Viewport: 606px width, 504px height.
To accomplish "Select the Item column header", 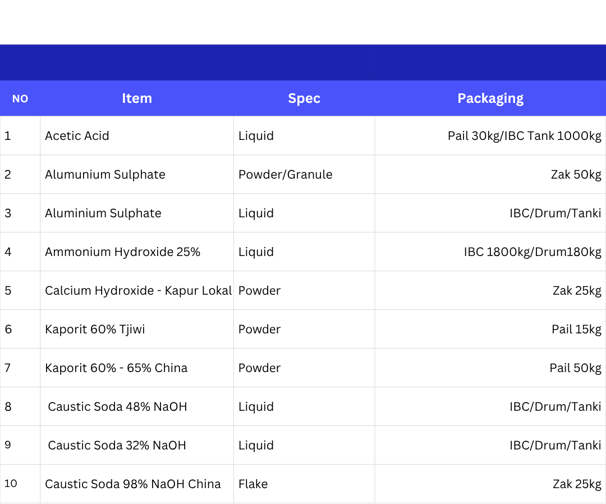I will pyautogui.click(x=137, y=99).
